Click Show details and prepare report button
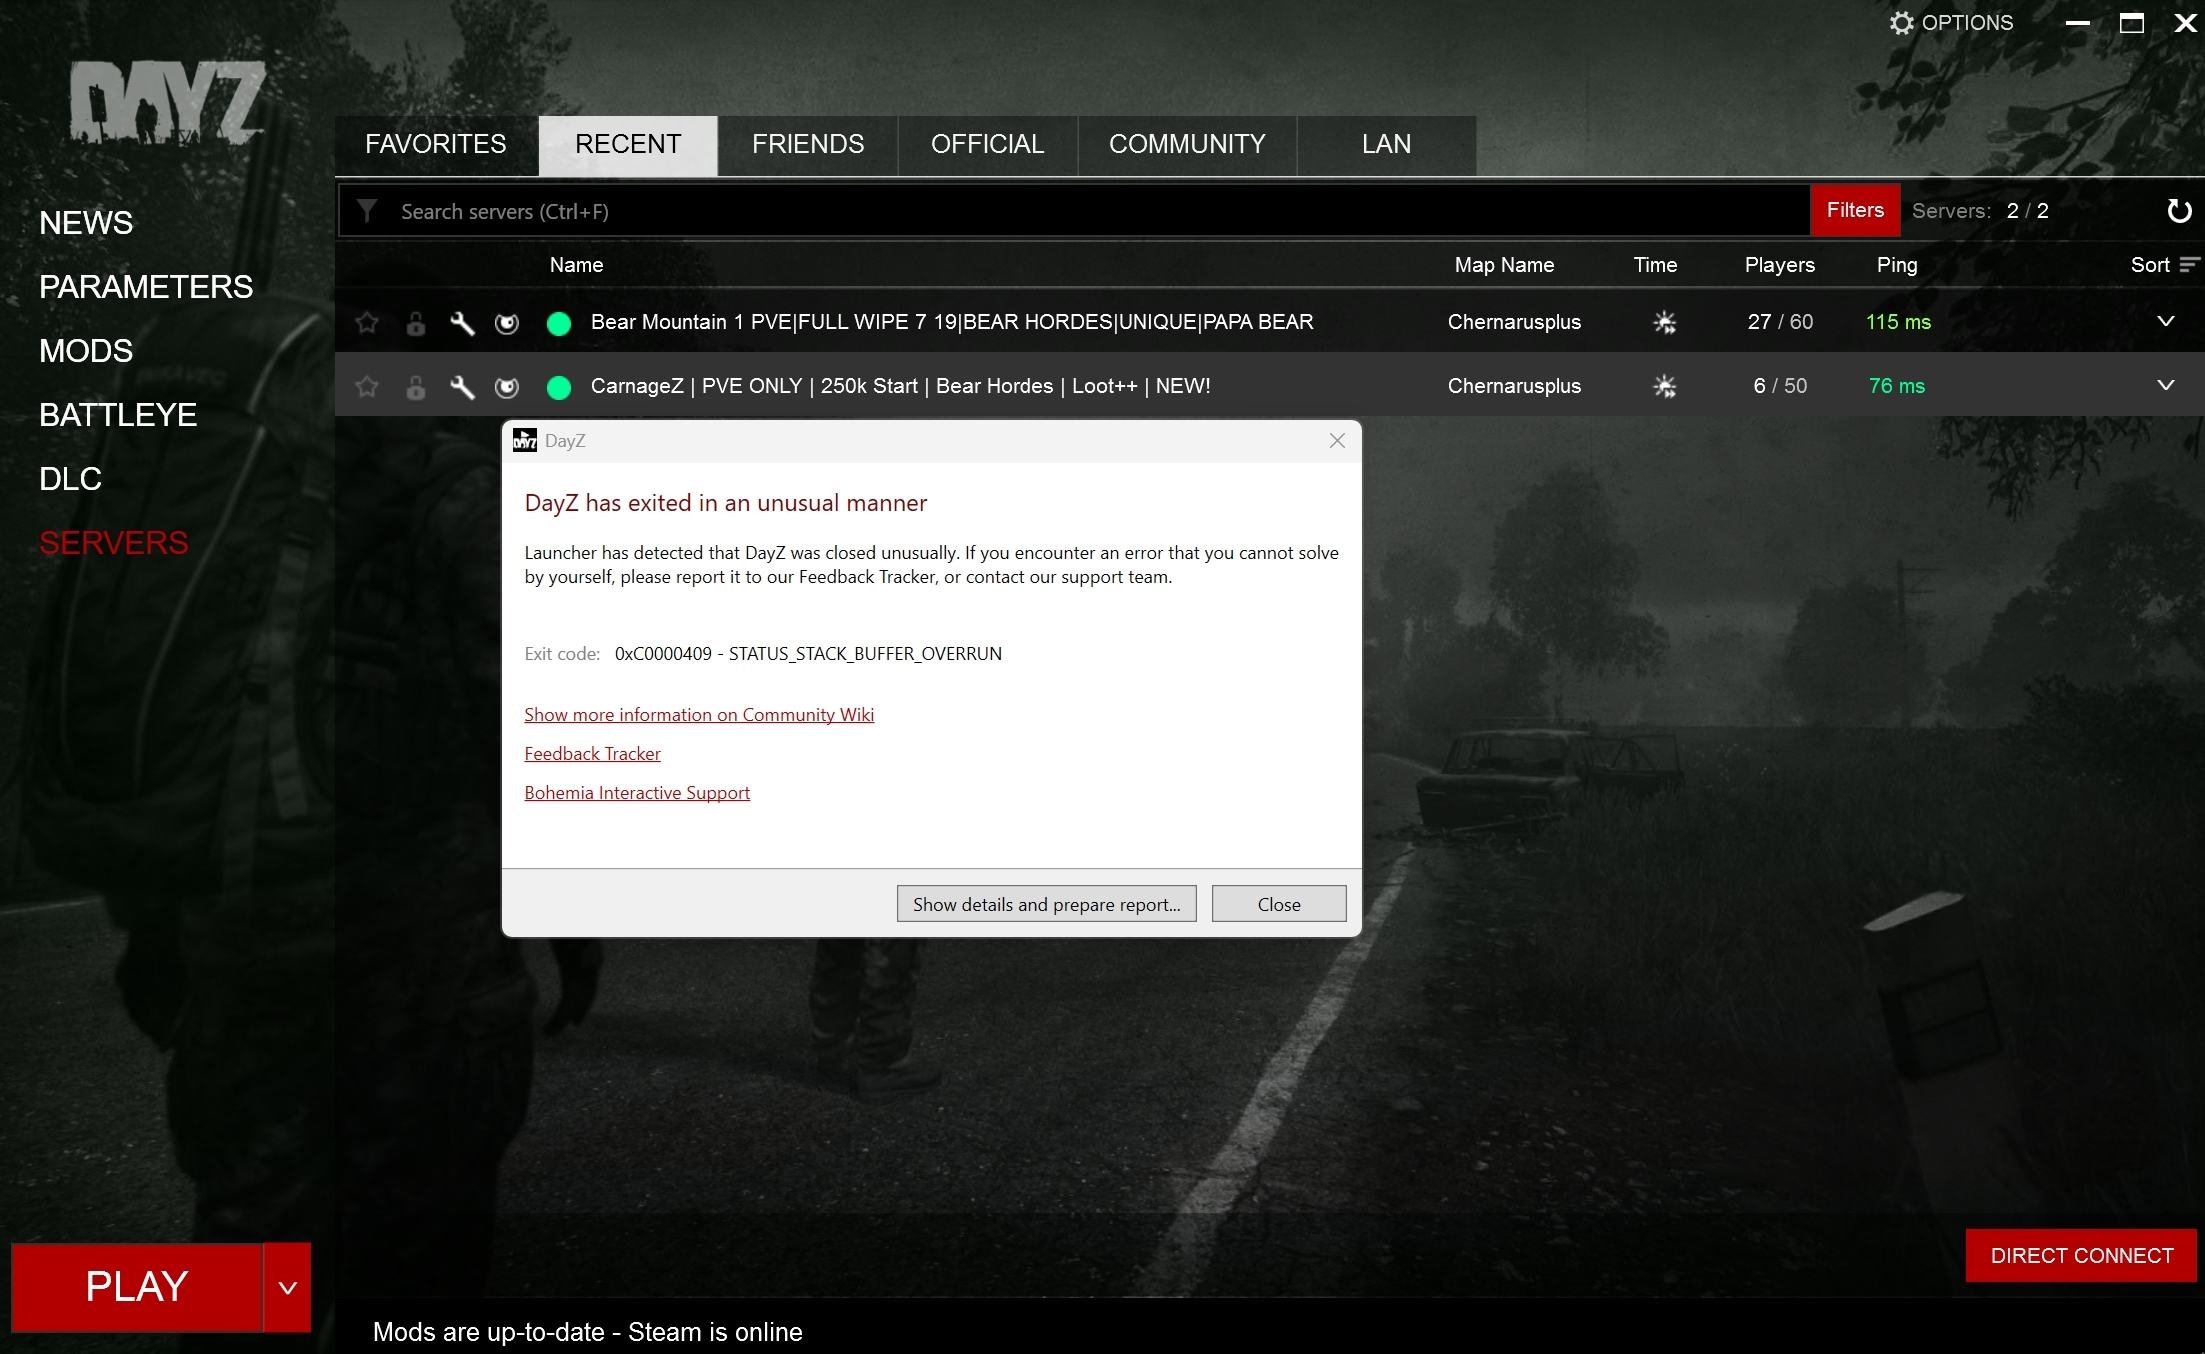The height and width of the screenshot is (1354, 2205). [1046, 904]
